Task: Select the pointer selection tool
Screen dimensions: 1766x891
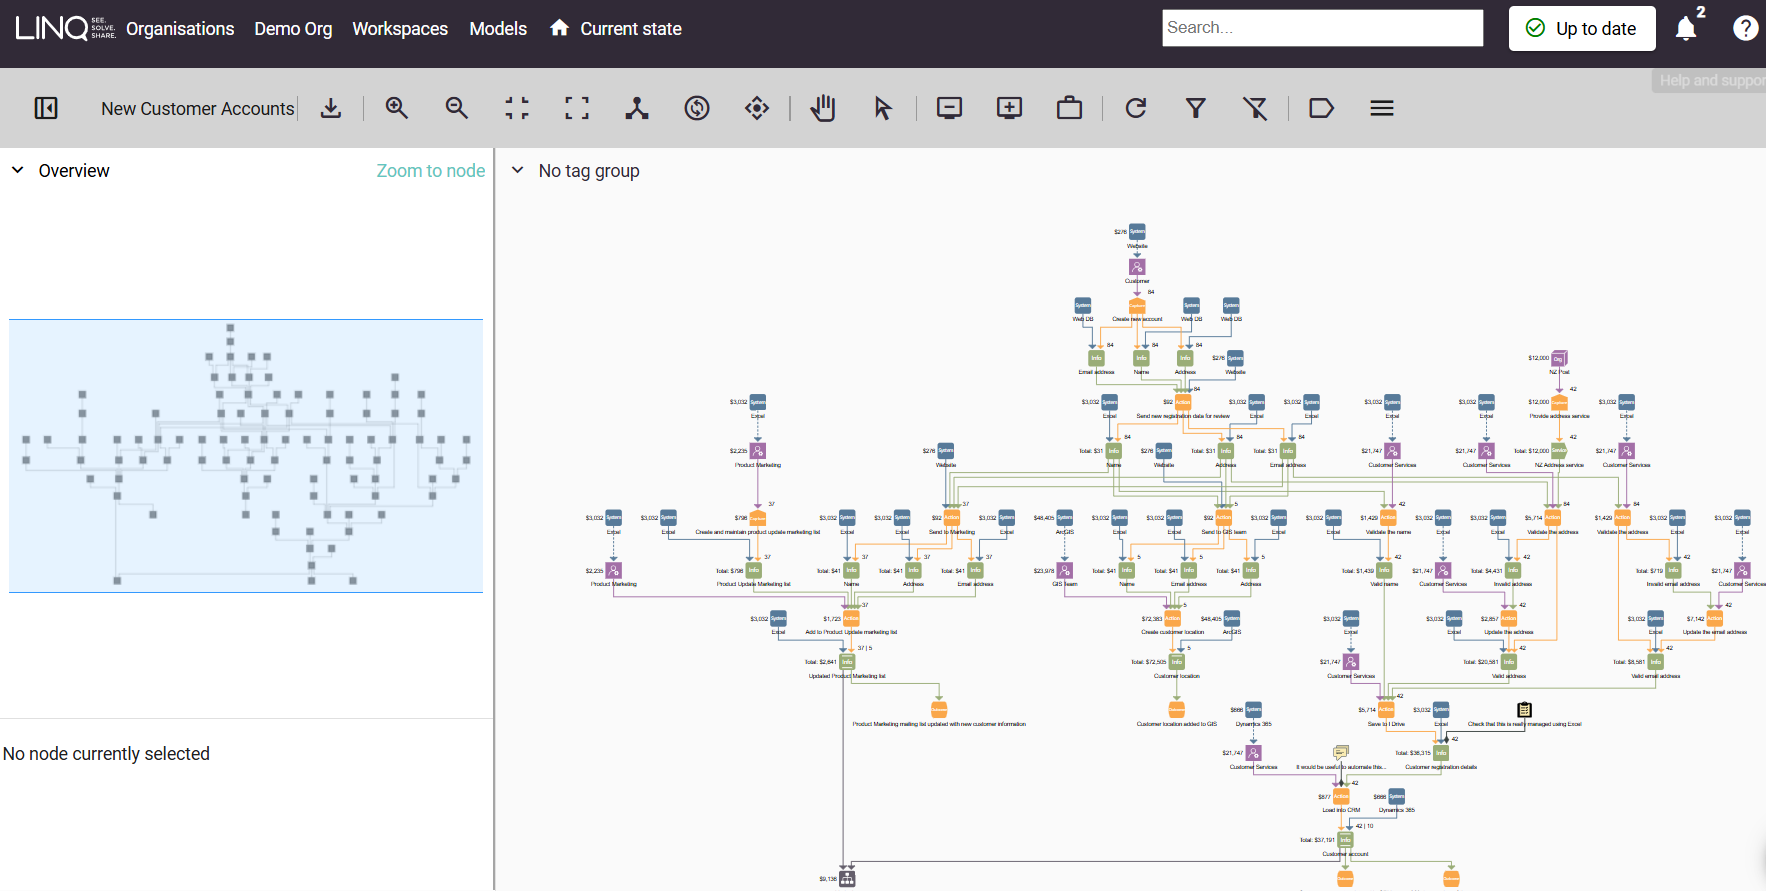Action: (x=883, y=108)
